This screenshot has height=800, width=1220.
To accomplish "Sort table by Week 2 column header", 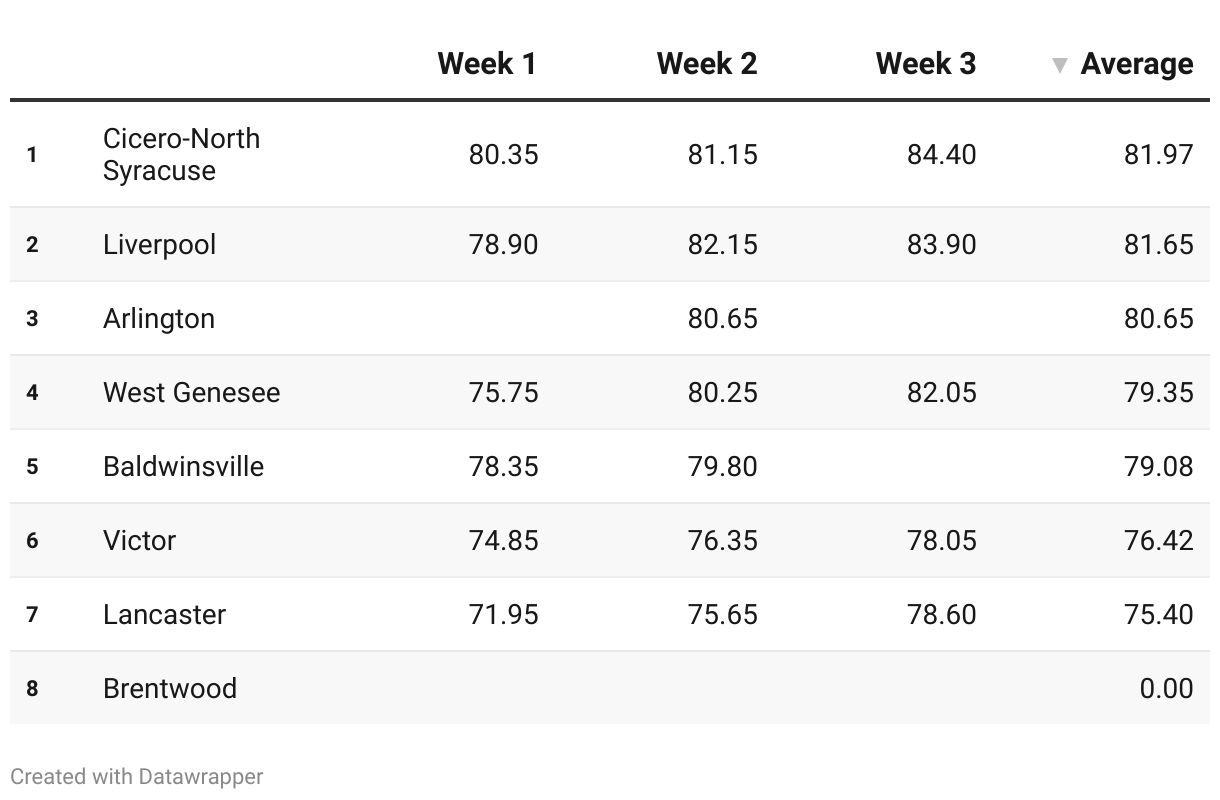I will 707,64.
